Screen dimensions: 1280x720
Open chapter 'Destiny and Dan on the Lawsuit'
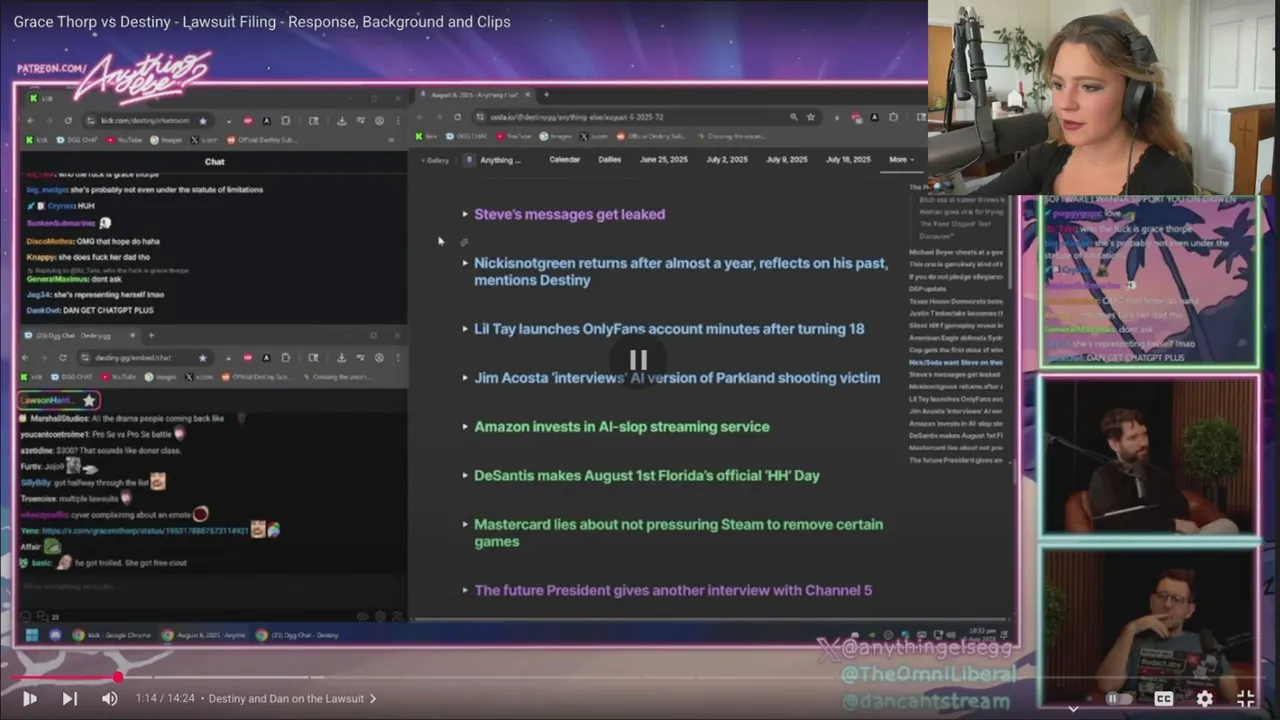292,699
